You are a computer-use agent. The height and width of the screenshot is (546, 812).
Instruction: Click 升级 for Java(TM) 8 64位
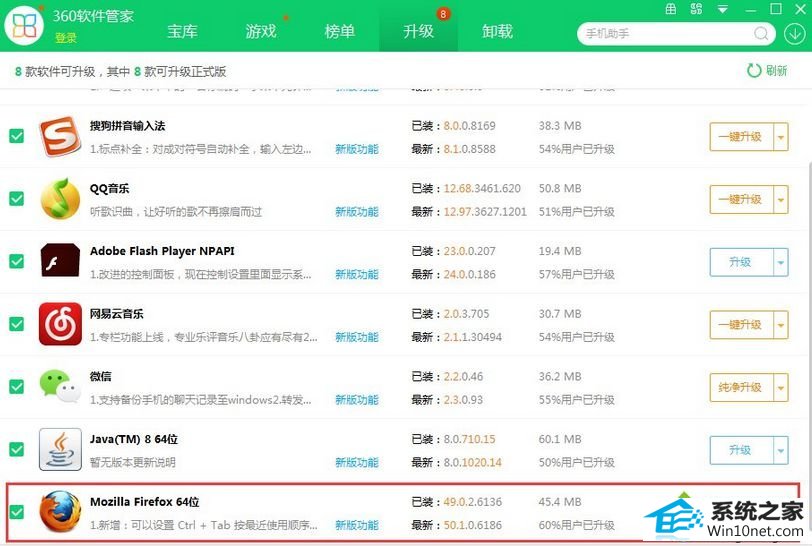(741, 450)
